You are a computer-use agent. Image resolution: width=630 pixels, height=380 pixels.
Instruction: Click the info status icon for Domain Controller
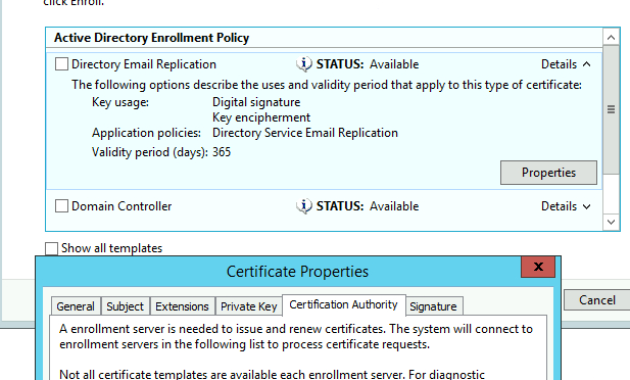pos(304,206)
